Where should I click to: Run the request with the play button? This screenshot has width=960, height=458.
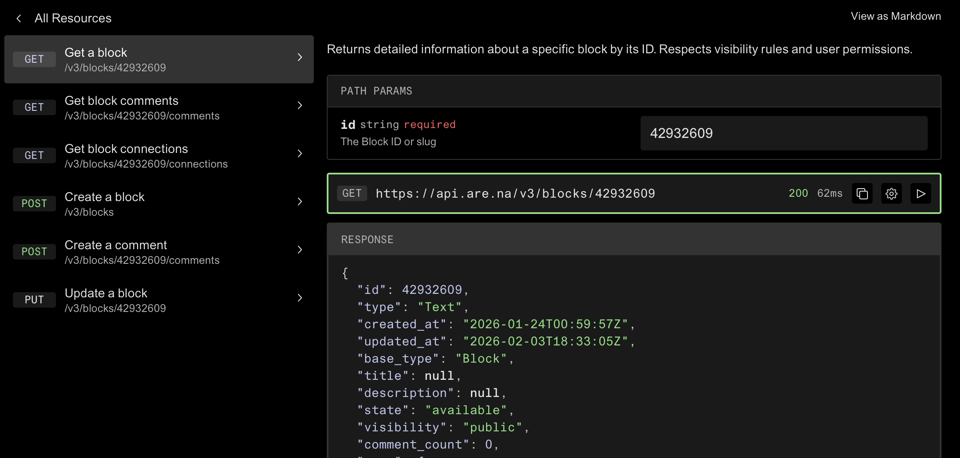[x=921, y=194]
